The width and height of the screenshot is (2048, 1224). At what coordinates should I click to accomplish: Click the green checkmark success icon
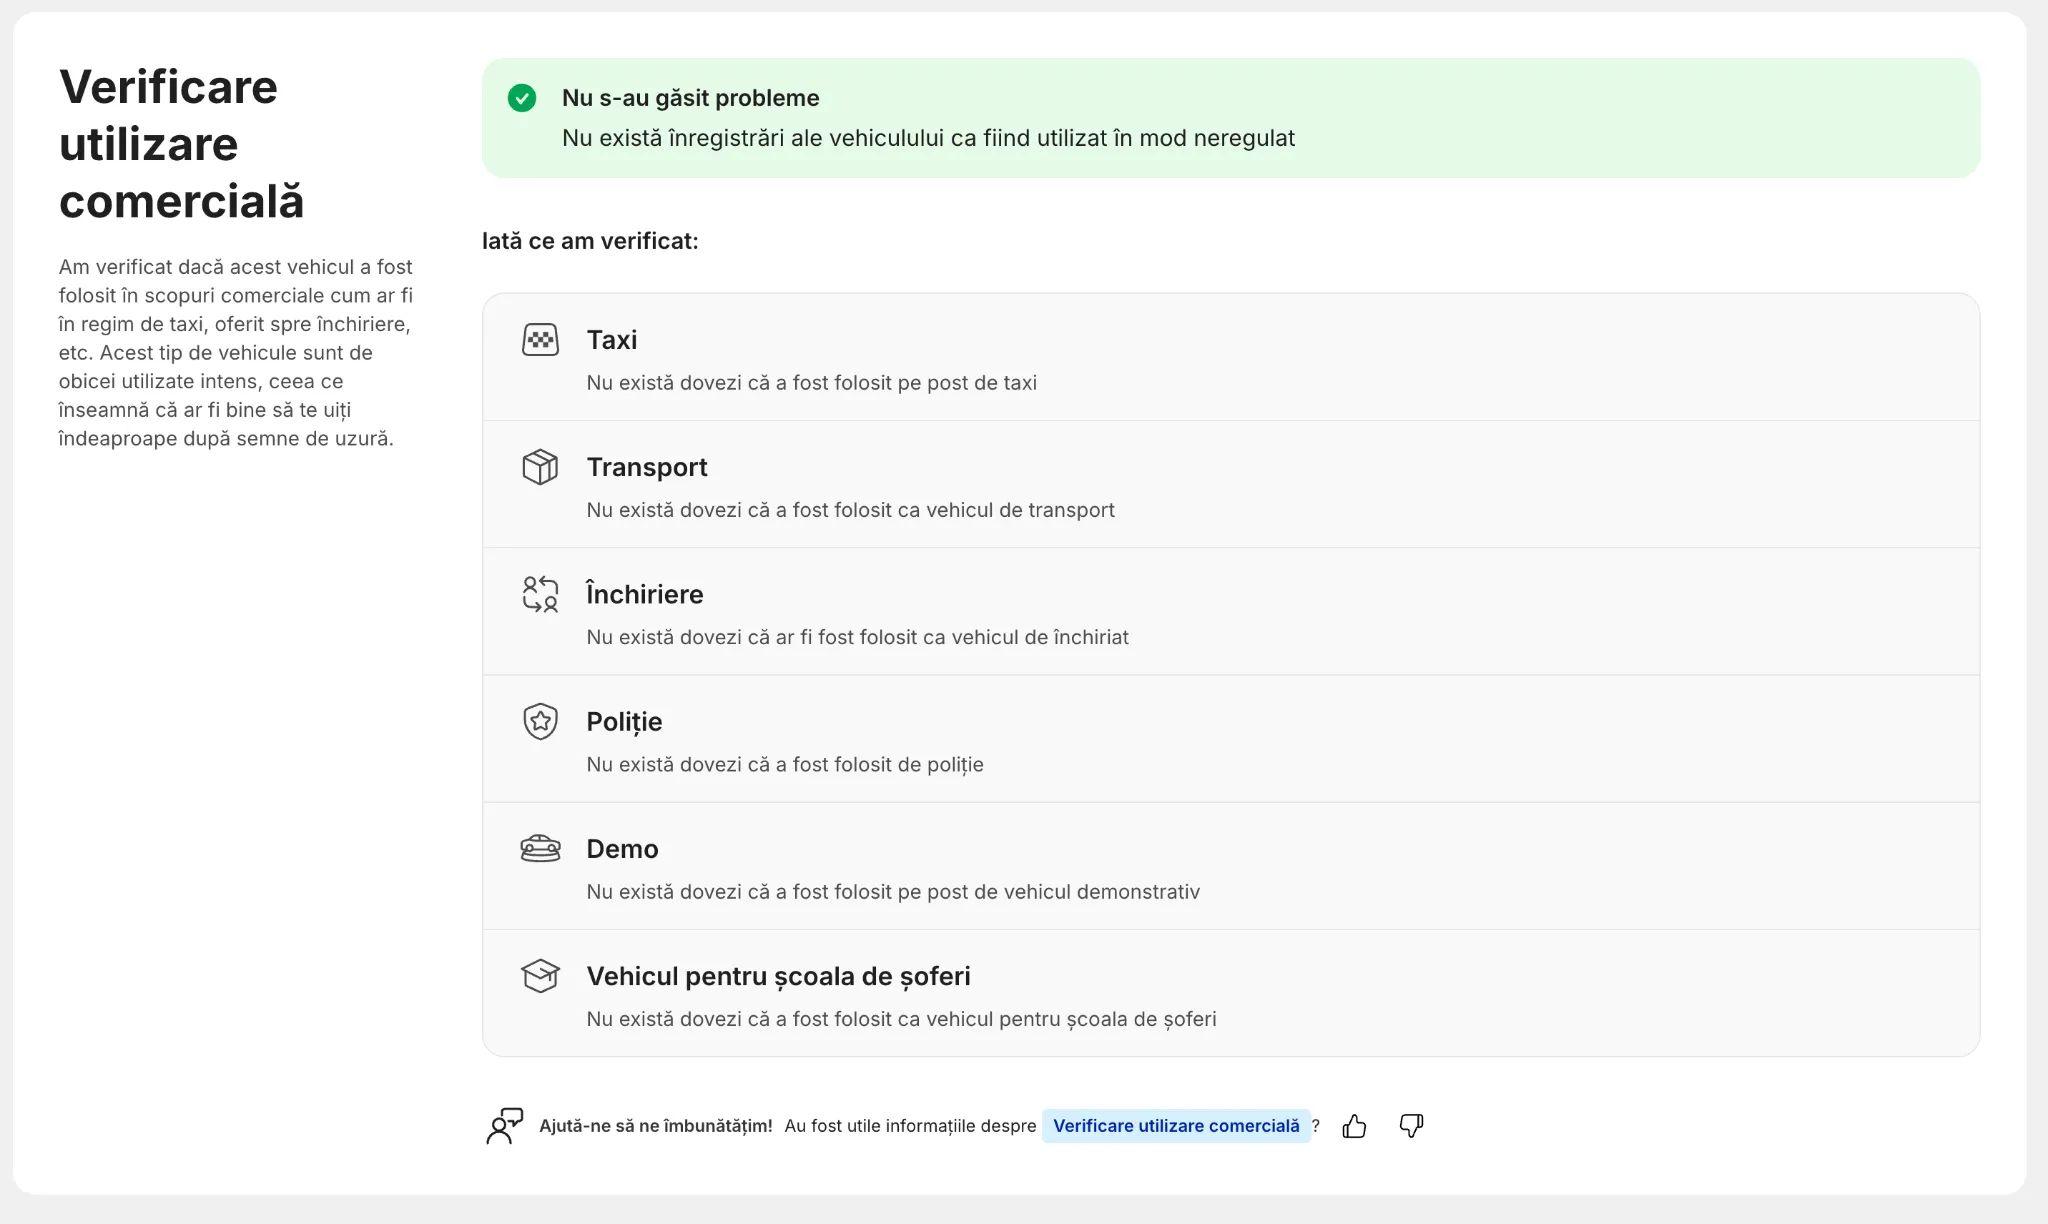click(522, 98)
